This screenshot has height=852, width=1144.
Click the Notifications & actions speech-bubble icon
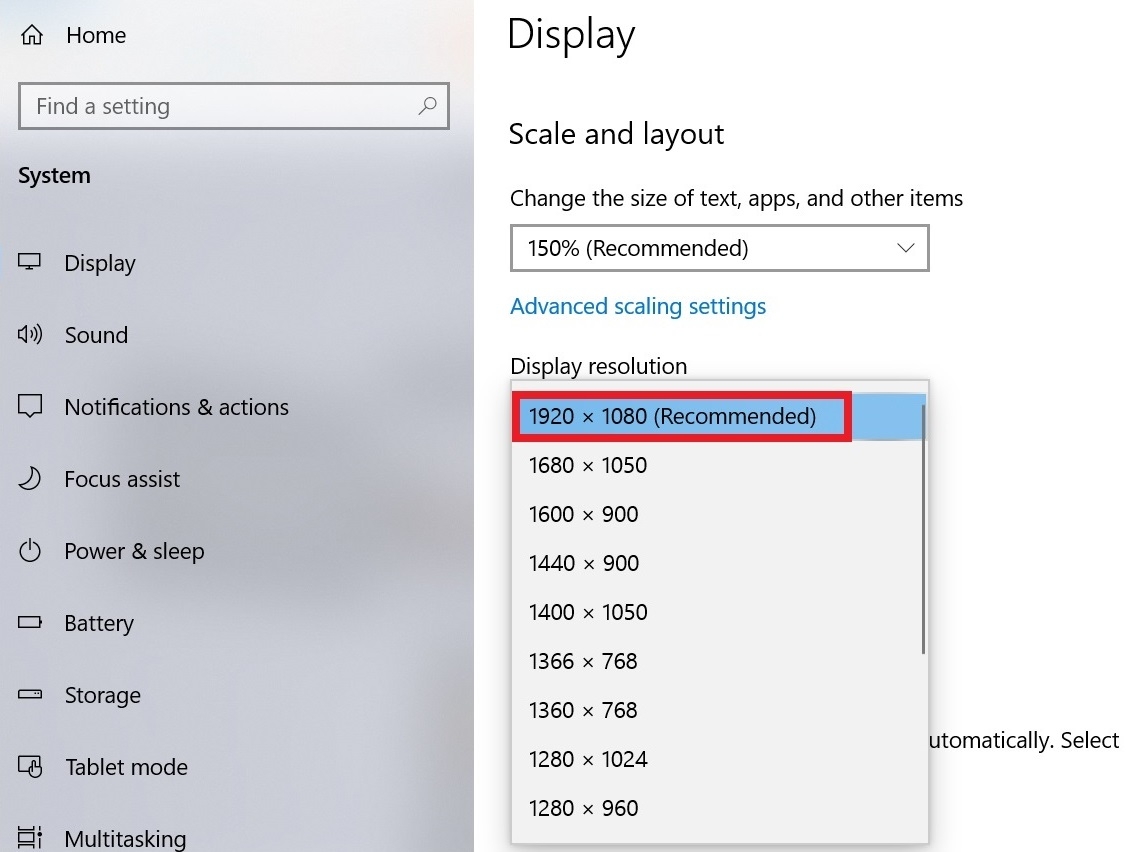click(x=30, y=406)
